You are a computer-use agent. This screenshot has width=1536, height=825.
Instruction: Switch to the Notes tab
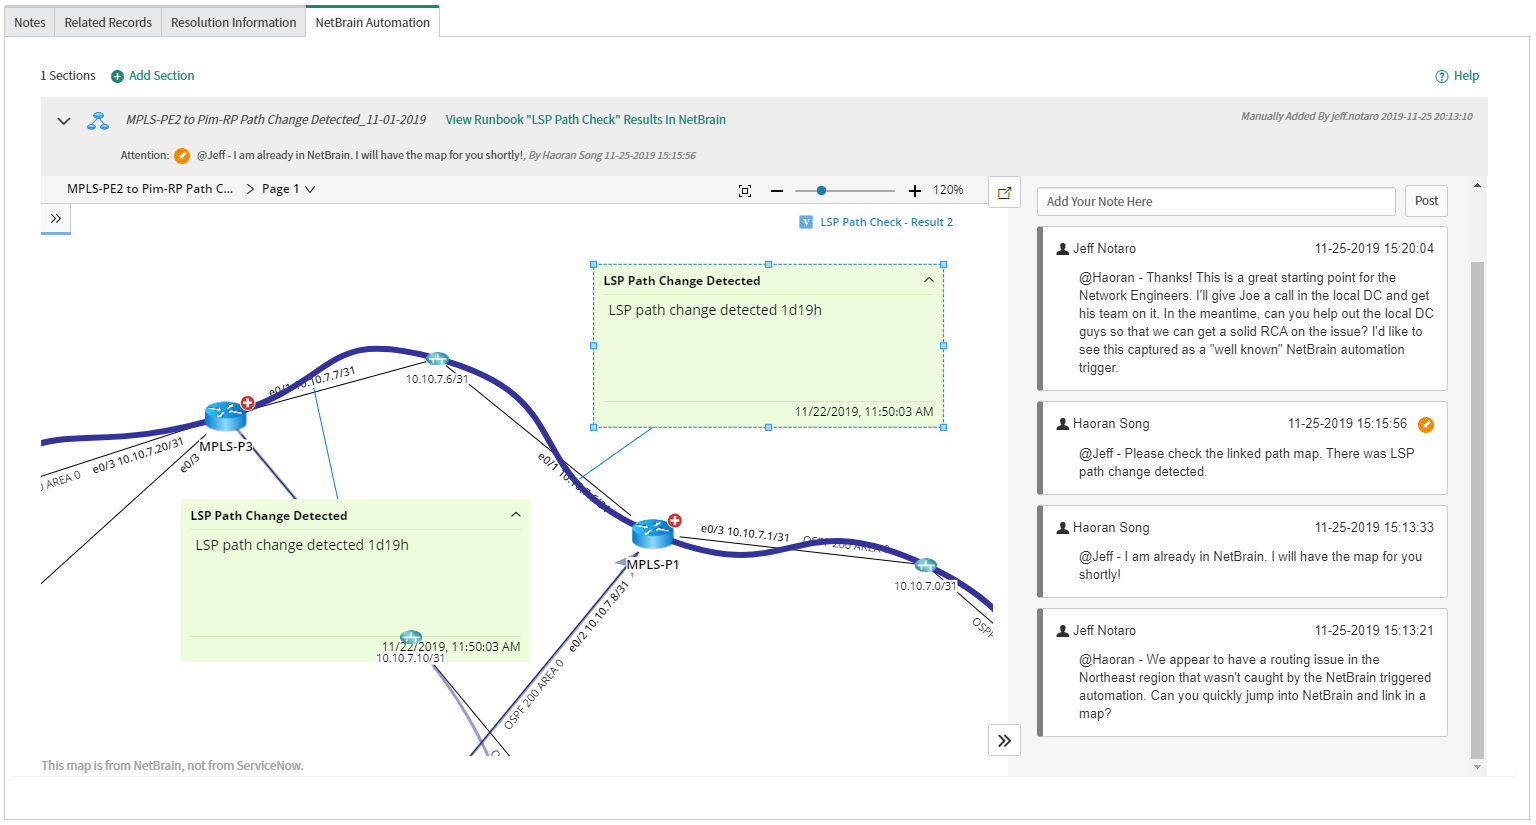click(29, 22)
